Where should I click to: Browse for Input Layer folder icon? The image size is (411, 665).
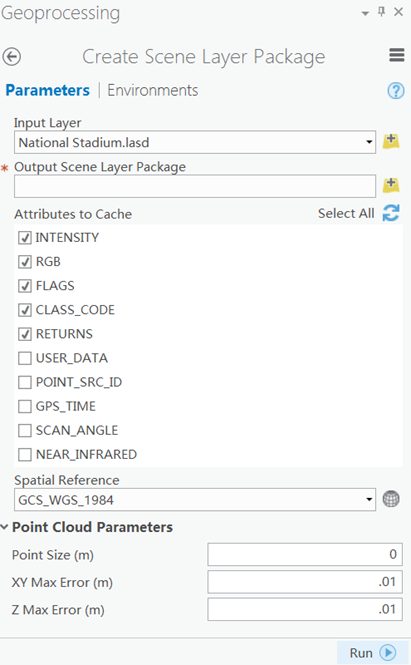coord(391,141)
